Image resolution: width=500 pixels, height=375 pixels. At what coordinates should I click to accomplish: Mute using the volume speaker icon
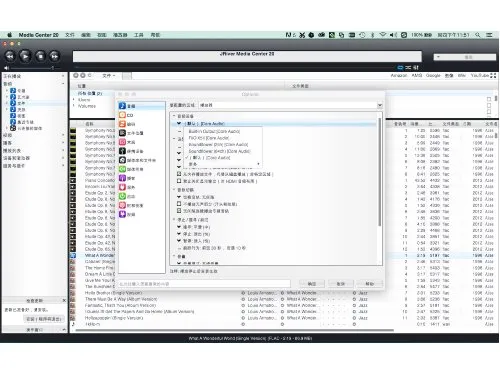pos(6,68)
